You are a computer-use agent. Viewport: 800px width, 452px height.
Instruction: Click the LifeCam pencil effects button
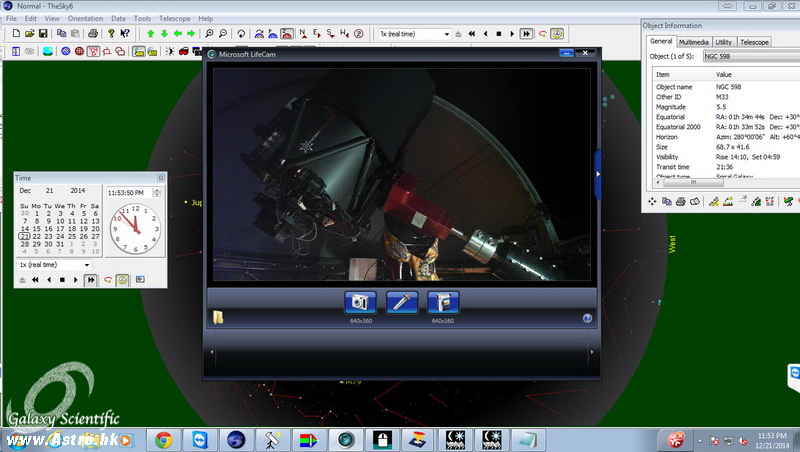coord(401,302)
